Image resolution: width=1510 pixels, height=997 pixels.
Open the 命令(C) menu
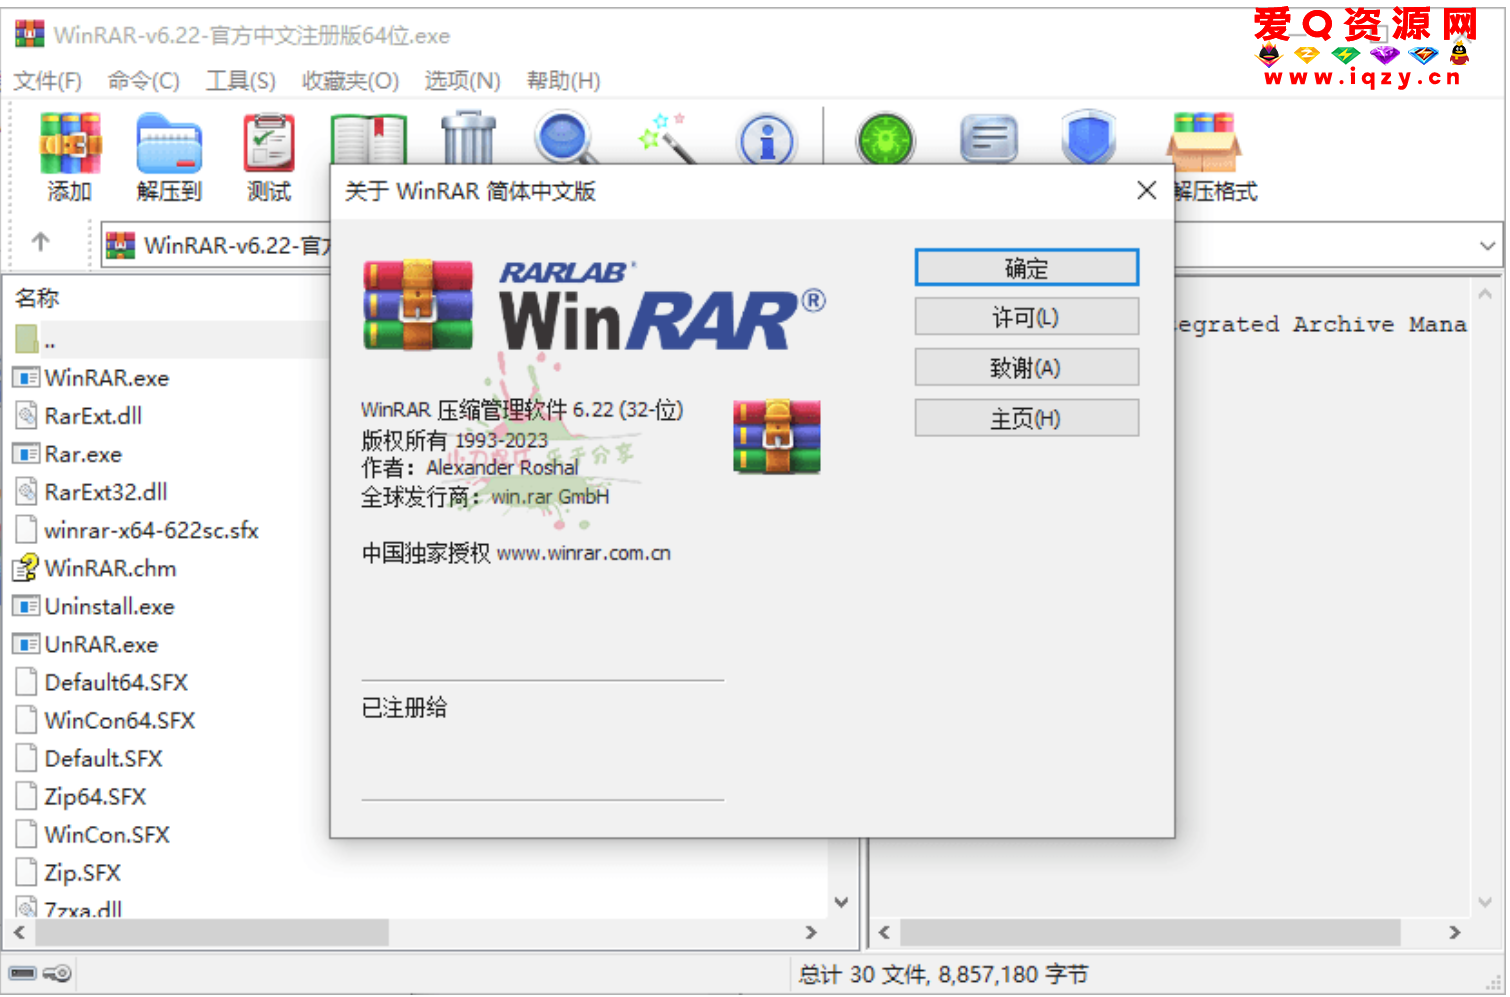[143, 80]
